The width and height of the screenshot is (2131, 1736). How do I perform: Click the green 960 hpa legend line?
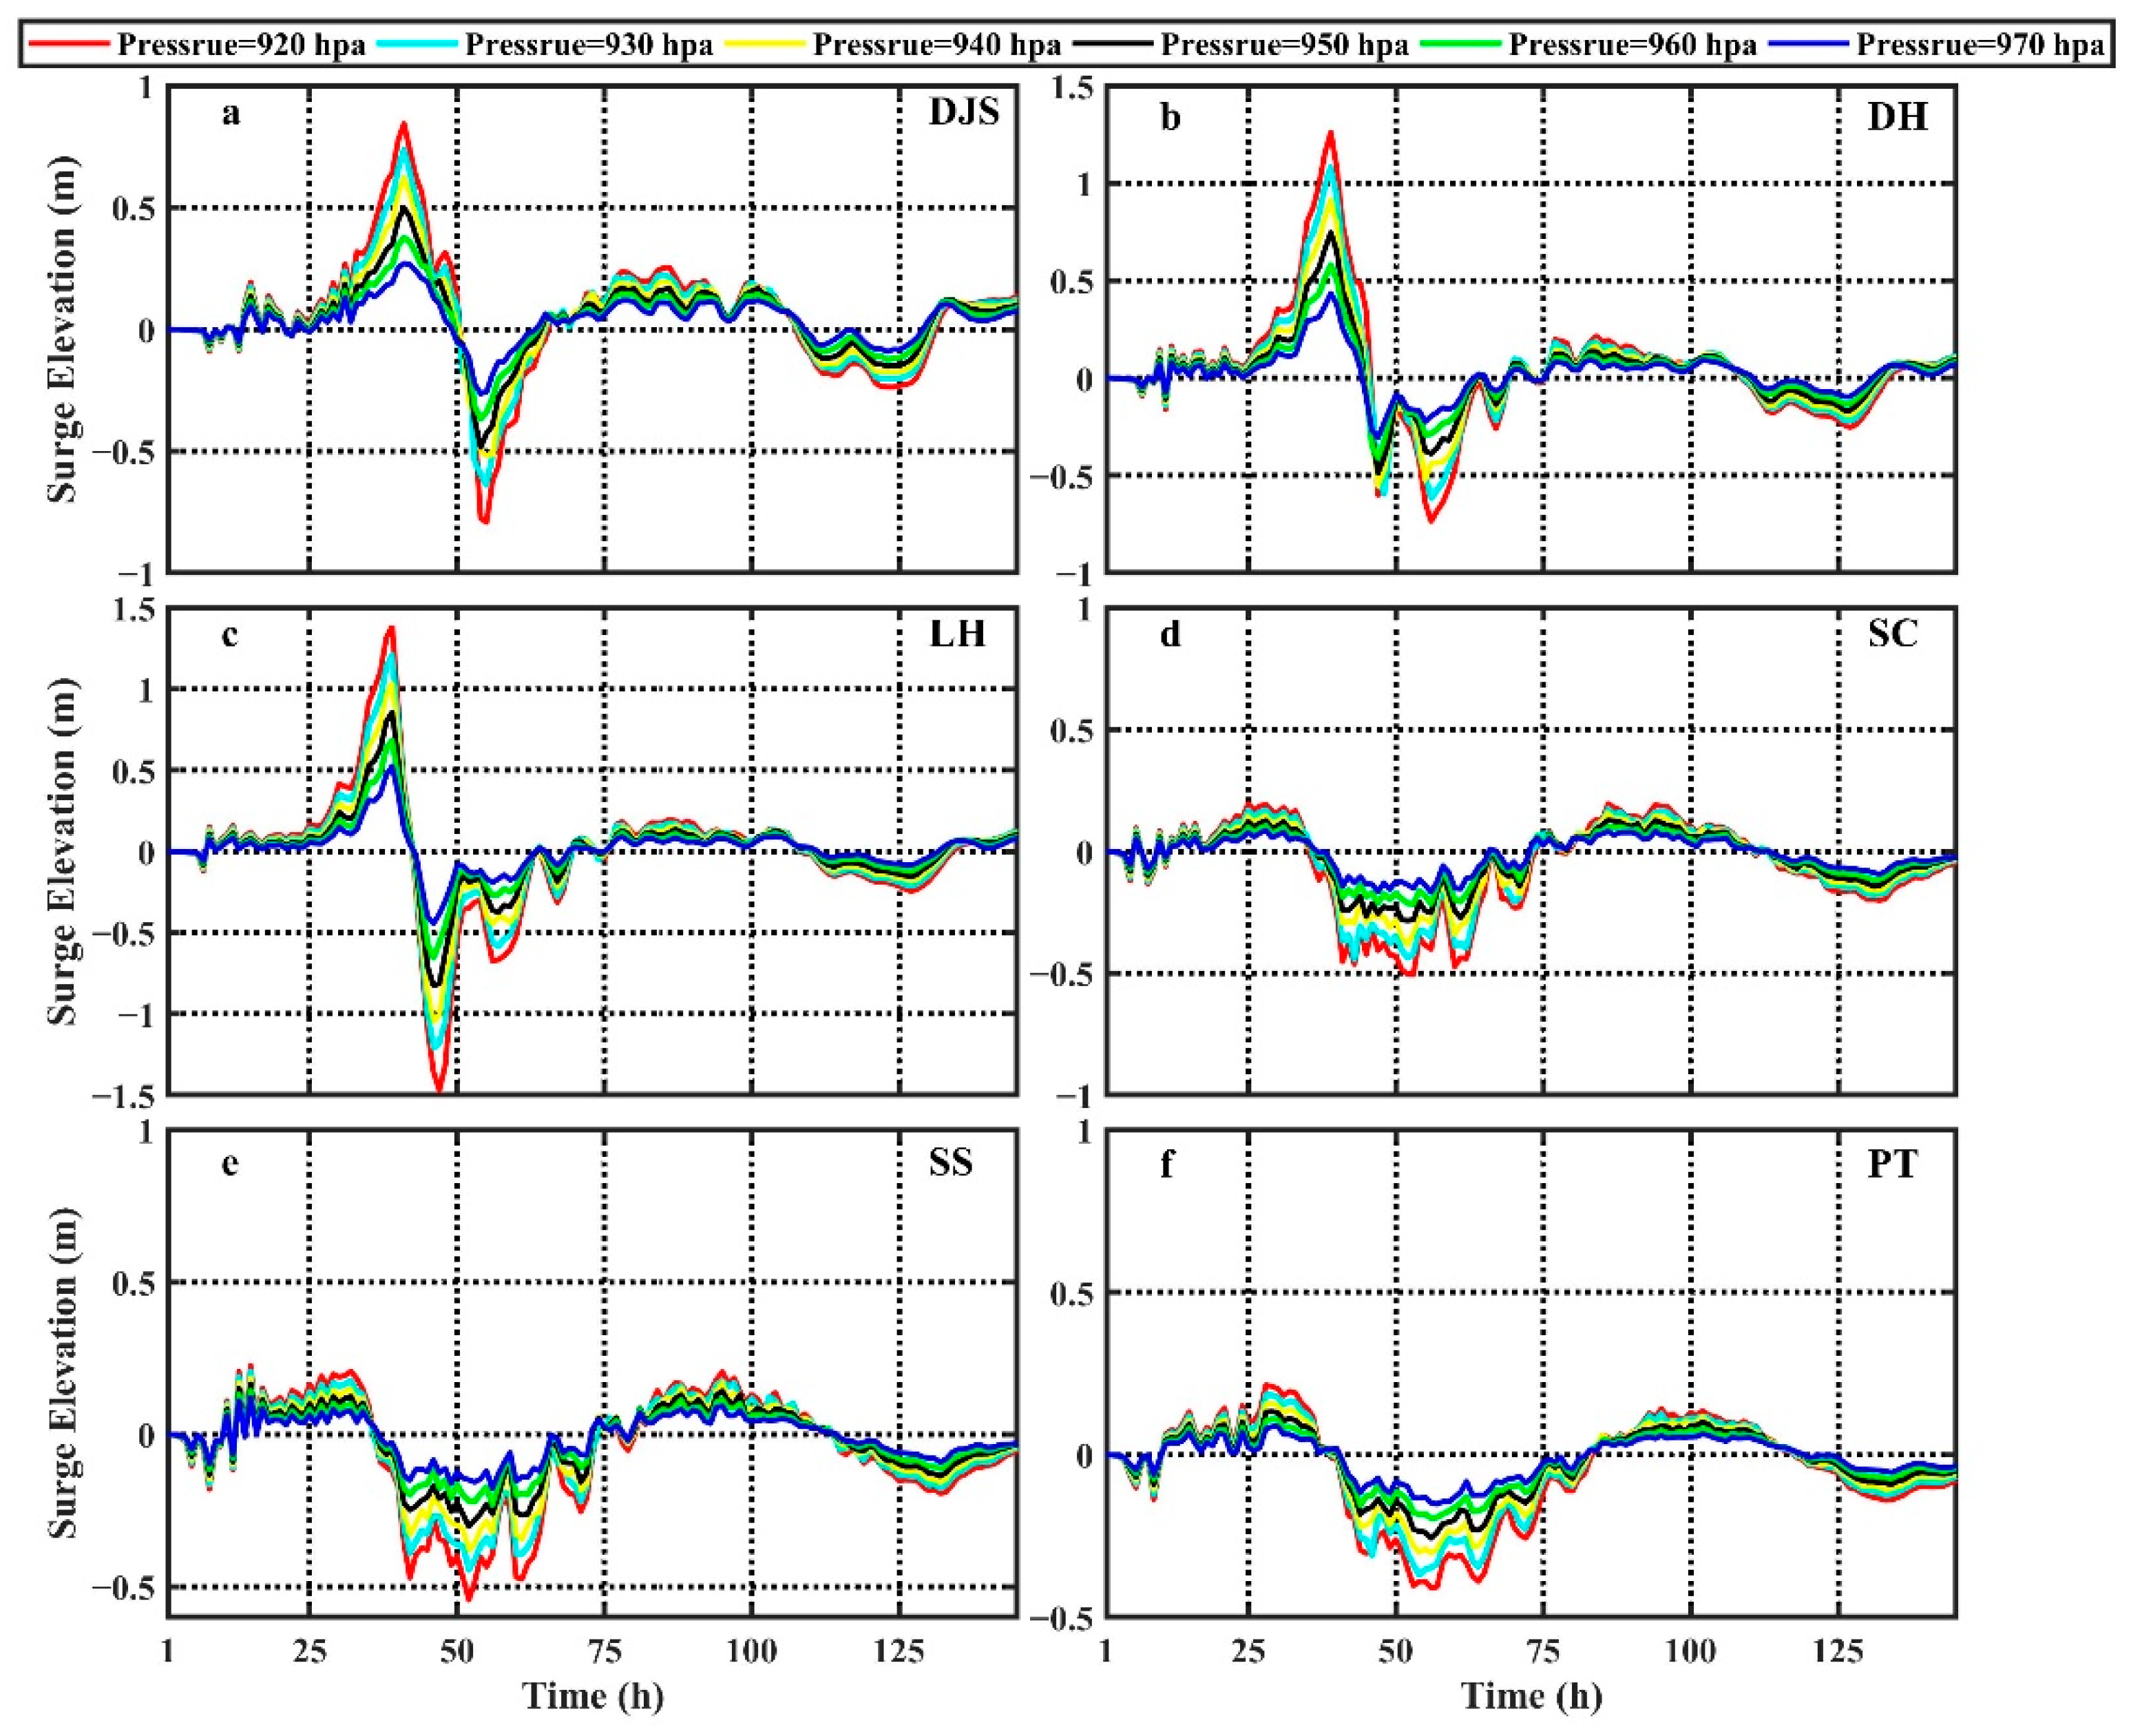[1461, 43]
